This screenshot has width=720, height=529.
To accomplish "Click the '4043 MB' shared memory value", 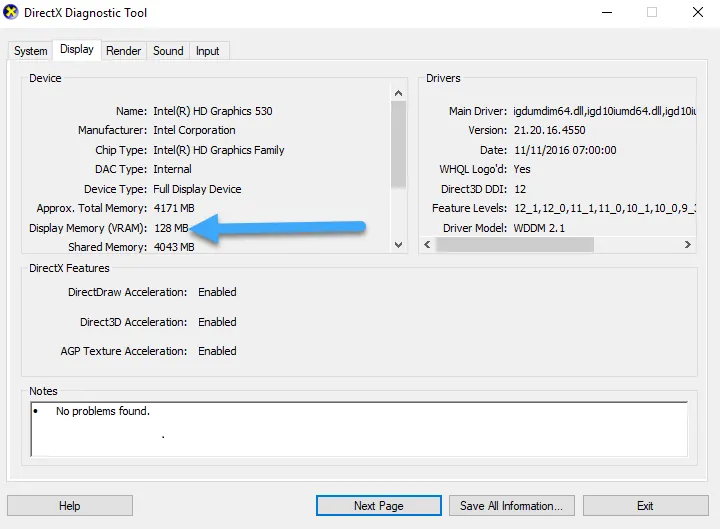I will point(174,247).
